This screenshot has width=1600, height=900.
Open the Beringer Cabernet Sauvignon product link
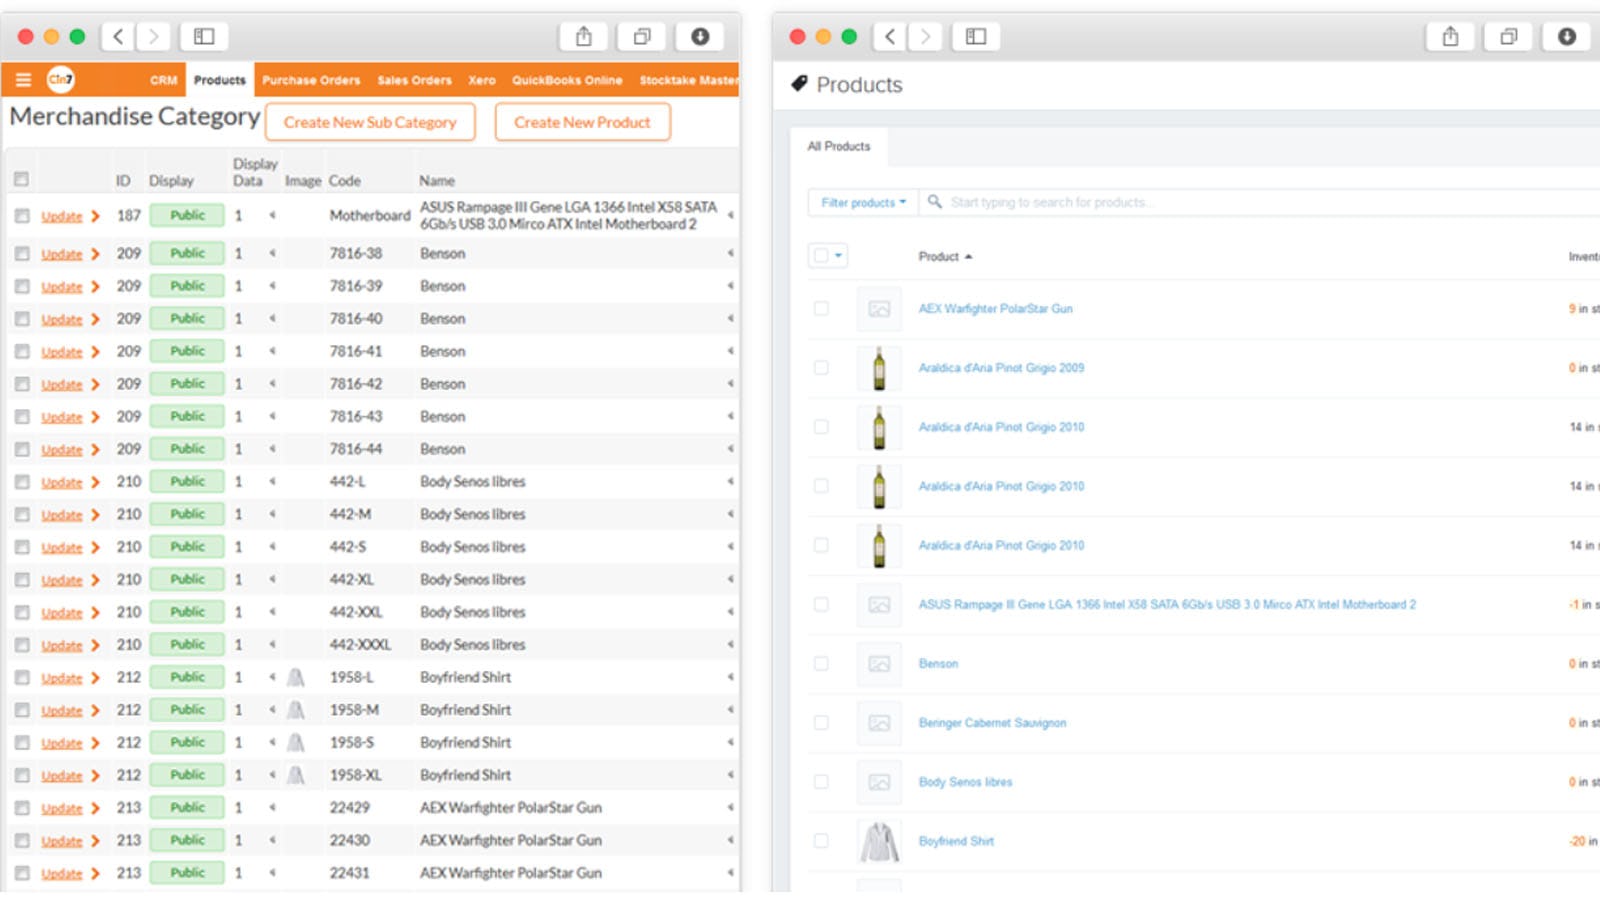pyautogui.click(x=992, y=723)
